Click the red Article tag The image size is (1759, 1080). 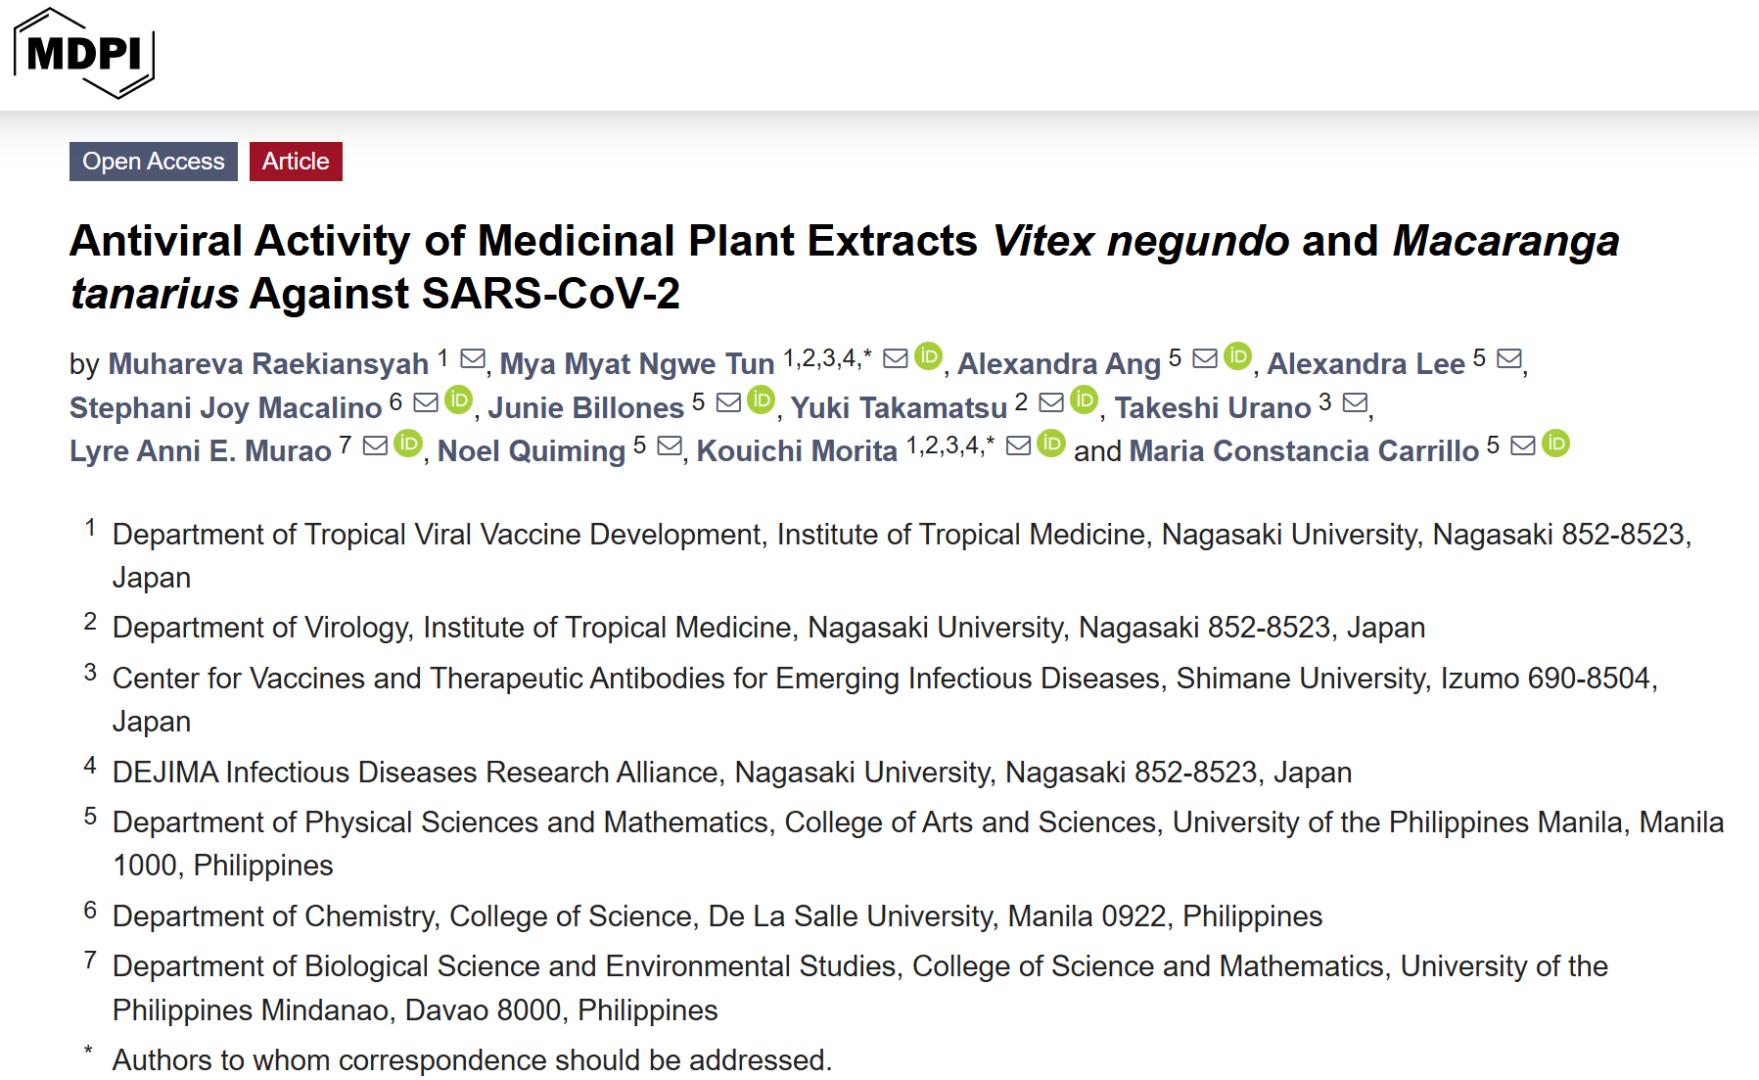[296, 162]
